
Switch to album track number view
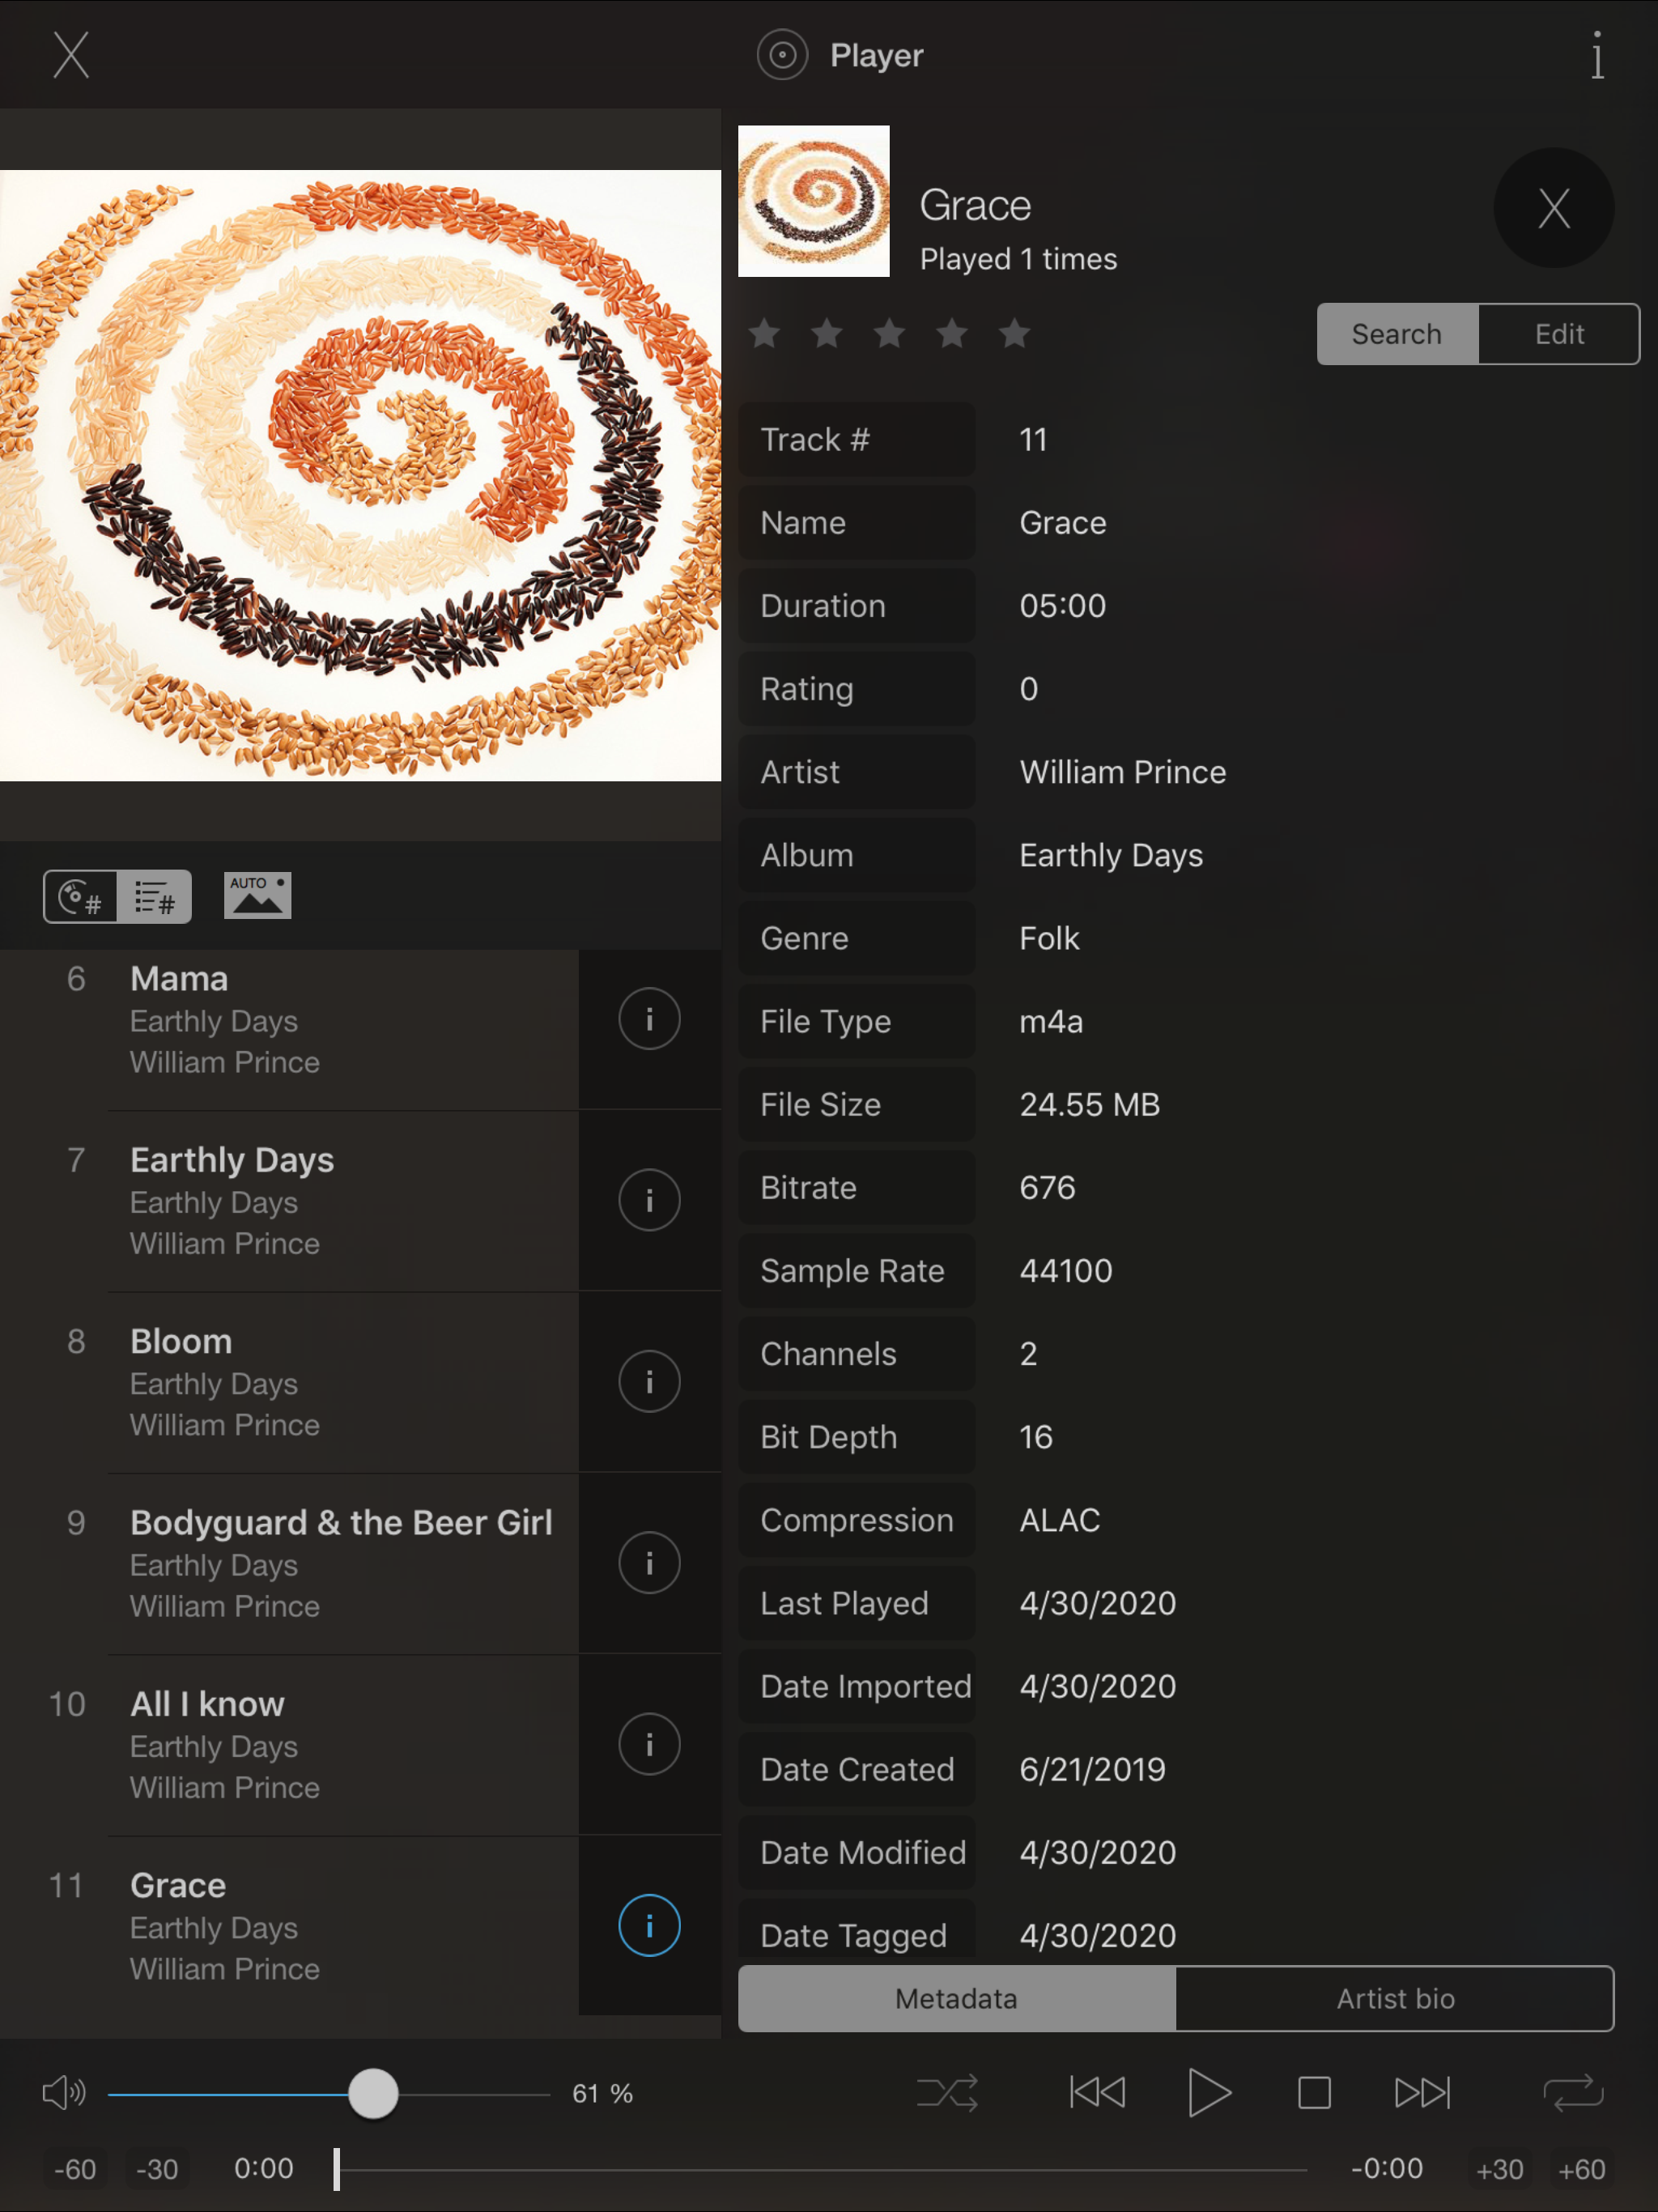[81, 896]
